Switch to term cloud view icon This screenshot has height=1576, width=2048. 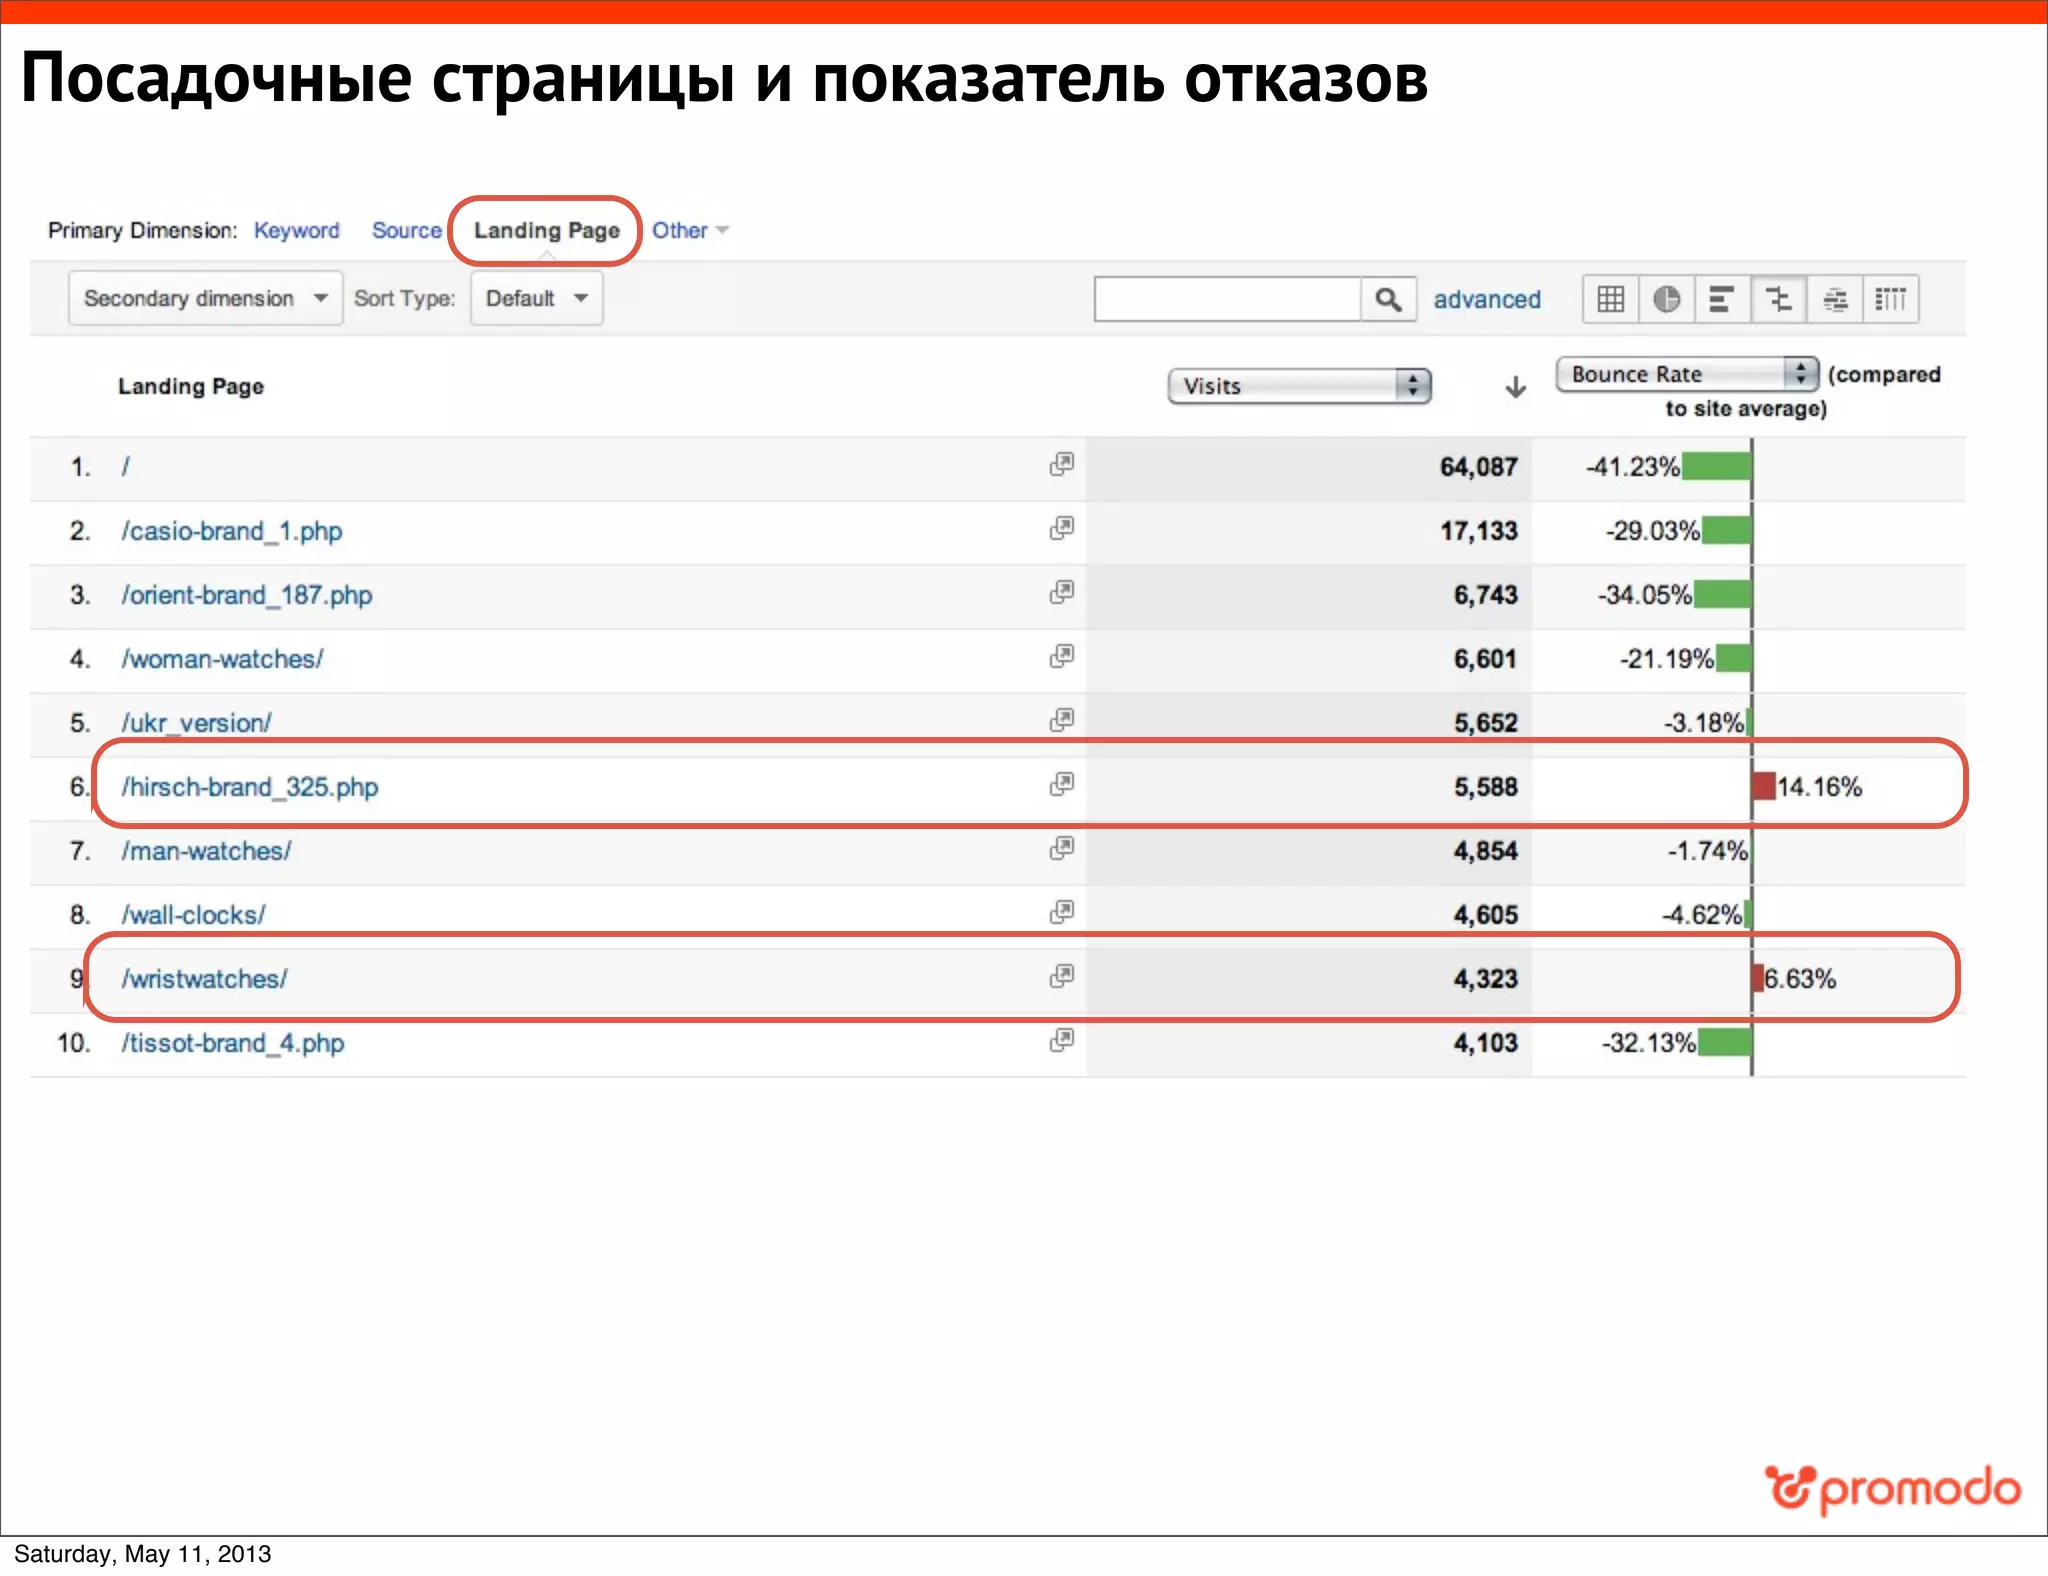(x=1835, y=299)
